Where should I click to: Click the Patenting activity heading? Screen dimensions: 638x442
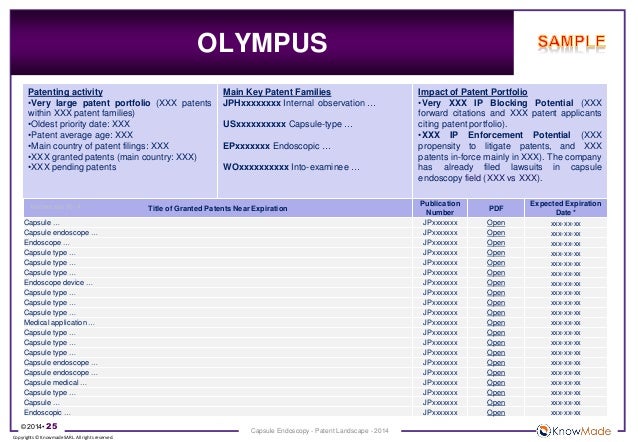tap(65, 92)
